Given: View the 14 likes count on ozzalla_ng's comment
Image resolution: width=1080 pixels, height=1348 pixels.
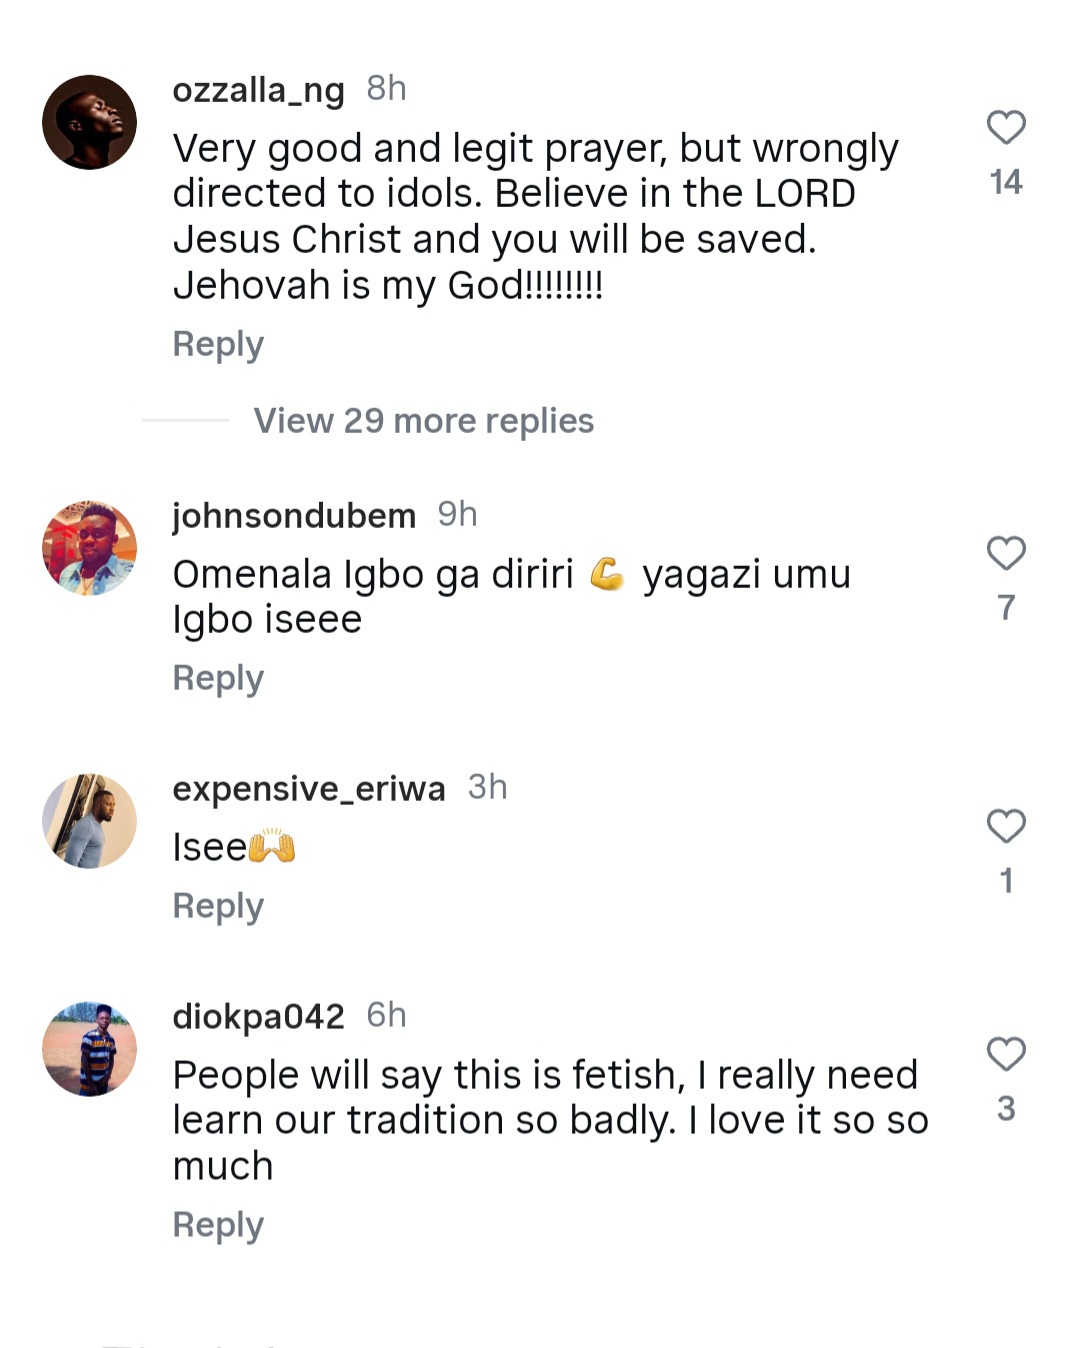Looking at the screenshot, I should click(x=1006, y=182).
